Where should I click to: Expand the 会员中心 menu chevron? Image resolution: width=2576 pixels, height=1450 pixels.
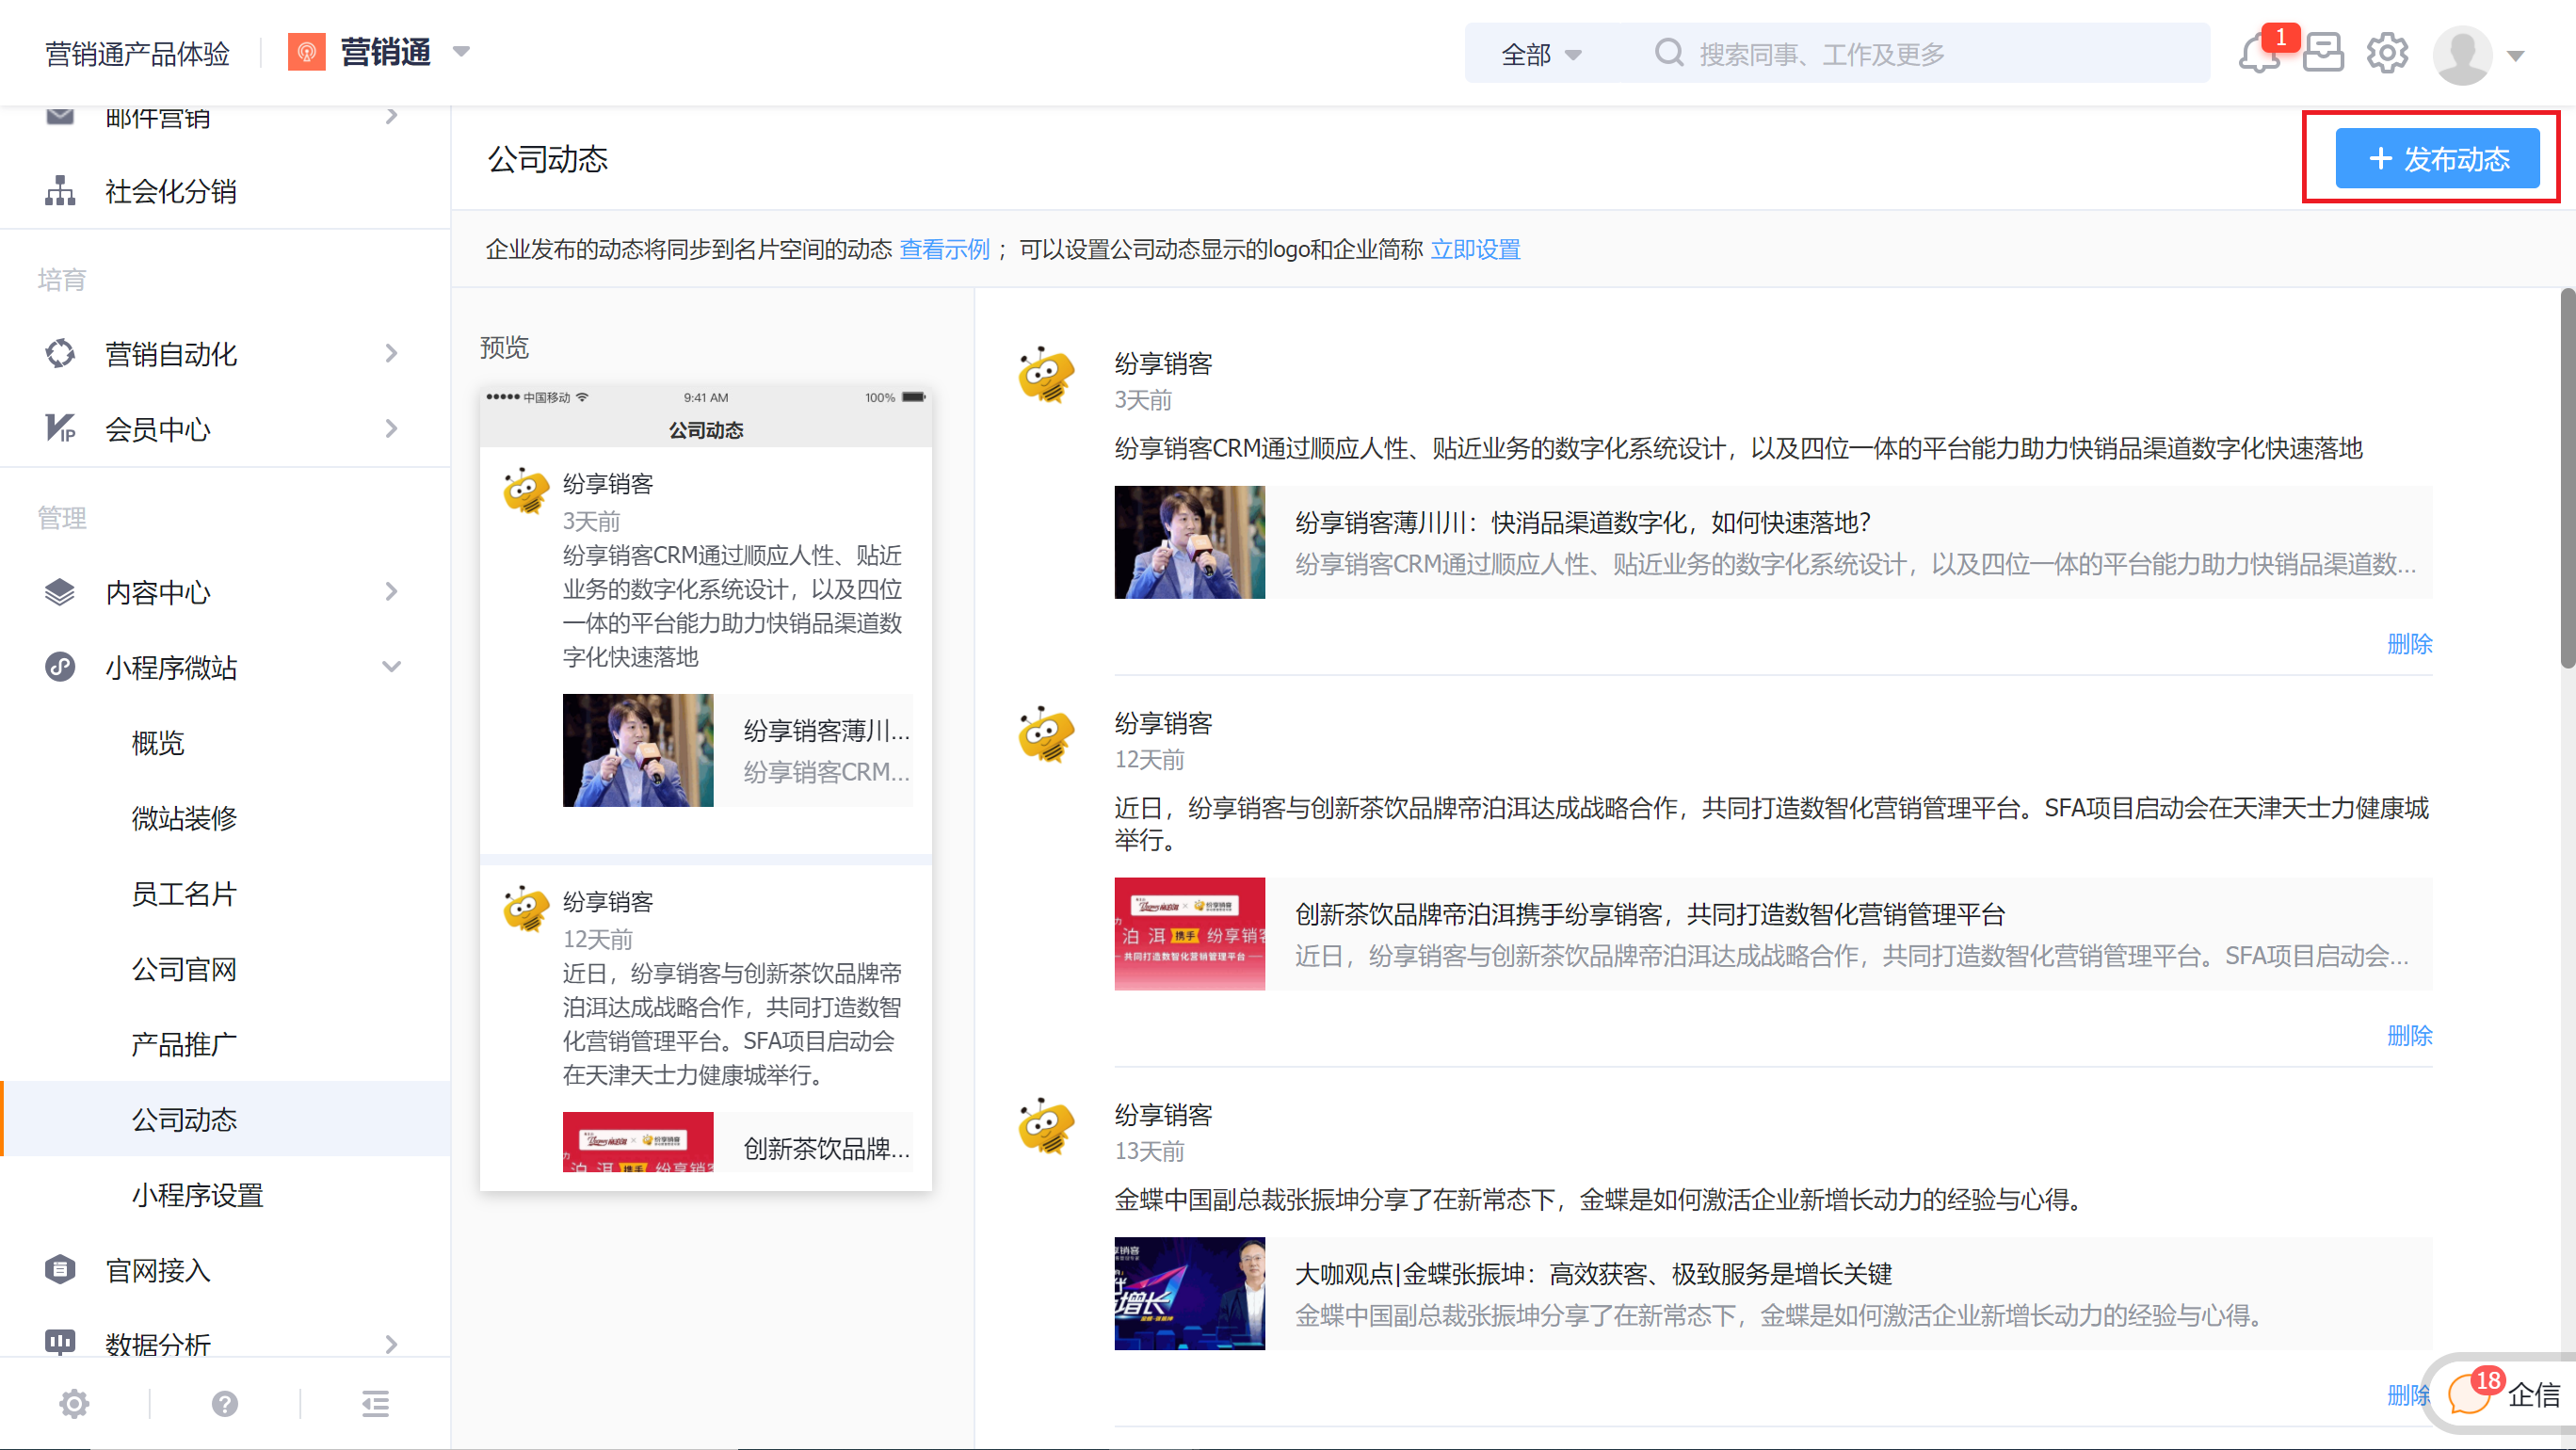(x=391, y=429)
